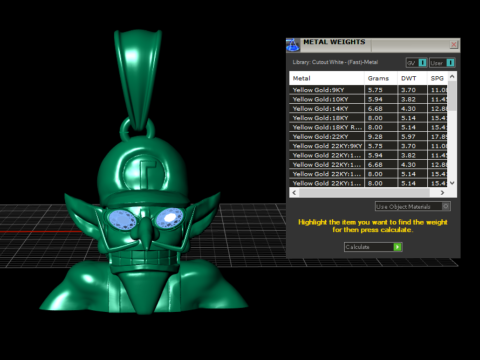Viewport: 480px width, 360px height.
Task: Click the Library: Cutout White label
Action: point(335,62)
